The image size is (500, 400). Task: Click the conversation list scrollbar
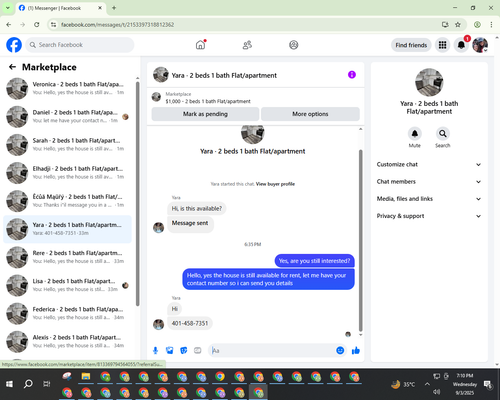click(137, 193)
